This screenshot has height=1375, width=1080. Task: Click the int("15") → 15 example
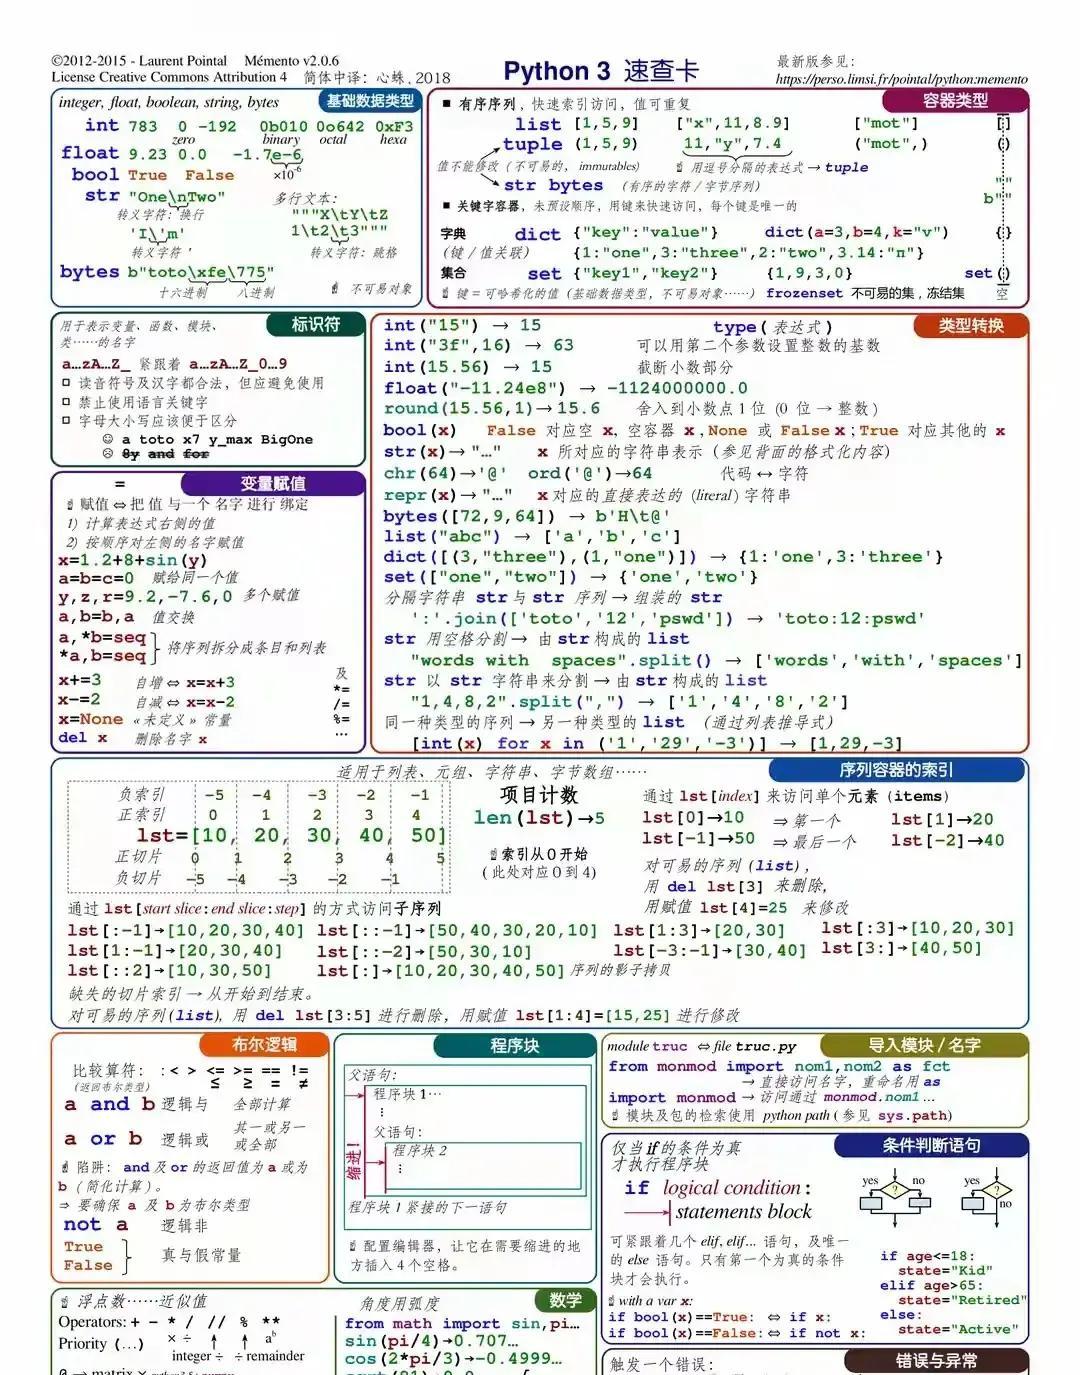coord(462,325)
